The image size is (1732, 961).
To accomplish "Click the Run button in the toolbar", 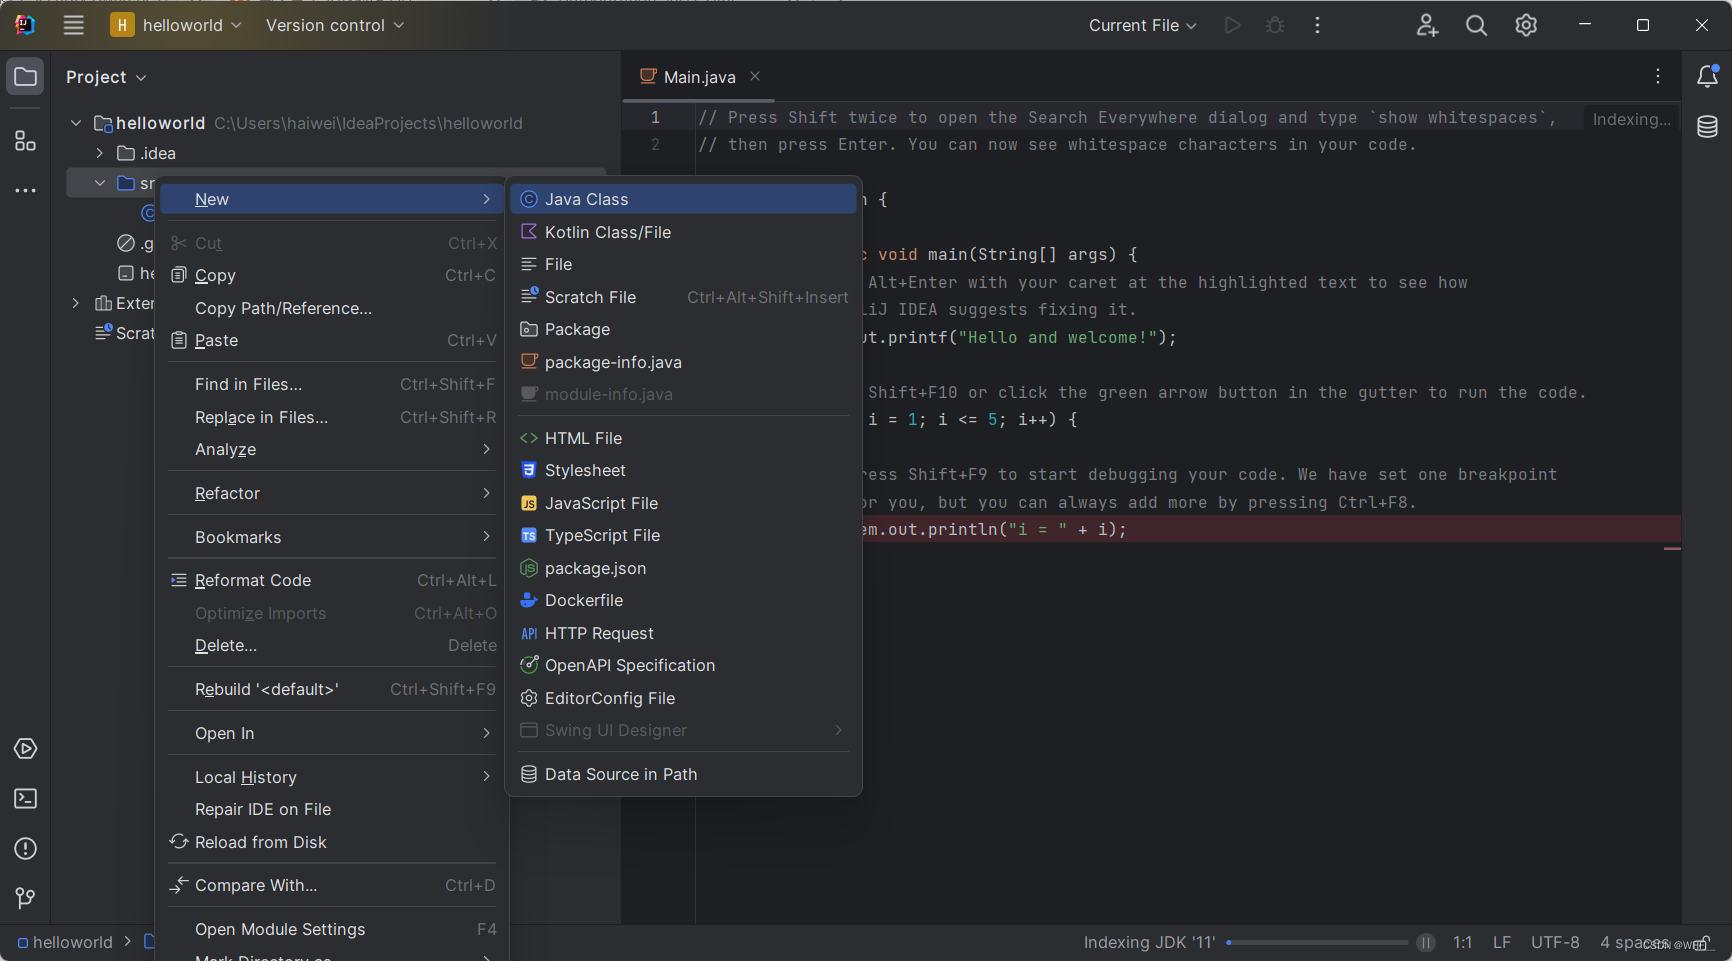I will tap(1233, 25).
